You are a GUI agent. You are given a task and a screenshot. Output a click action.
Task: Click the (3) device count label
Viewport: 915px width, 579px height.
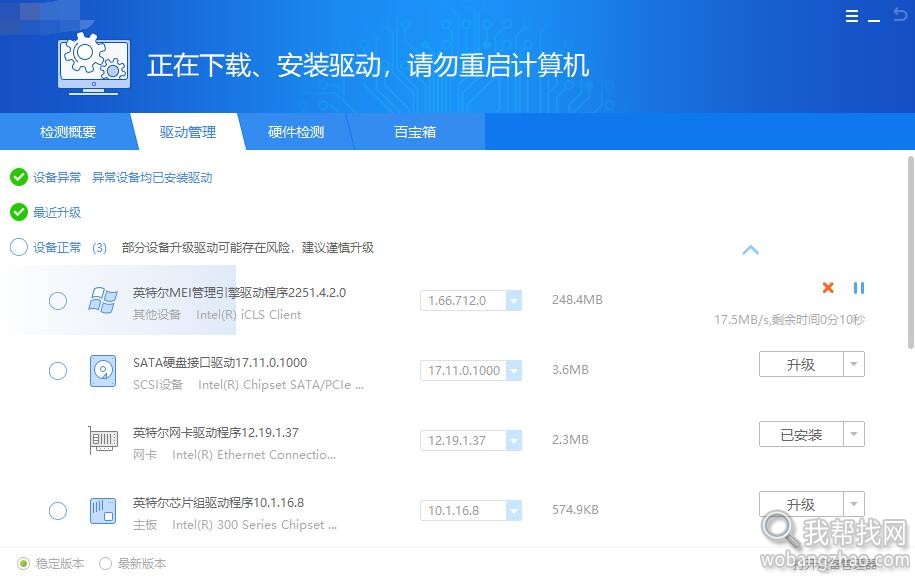point(99,247)
